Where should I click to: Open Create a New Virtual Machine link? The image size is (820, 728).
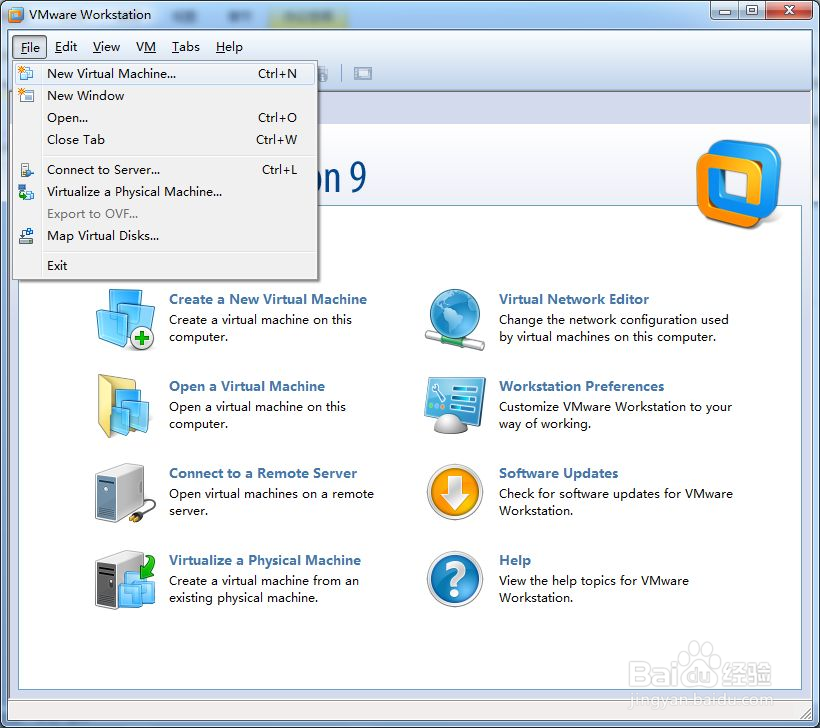268,299
